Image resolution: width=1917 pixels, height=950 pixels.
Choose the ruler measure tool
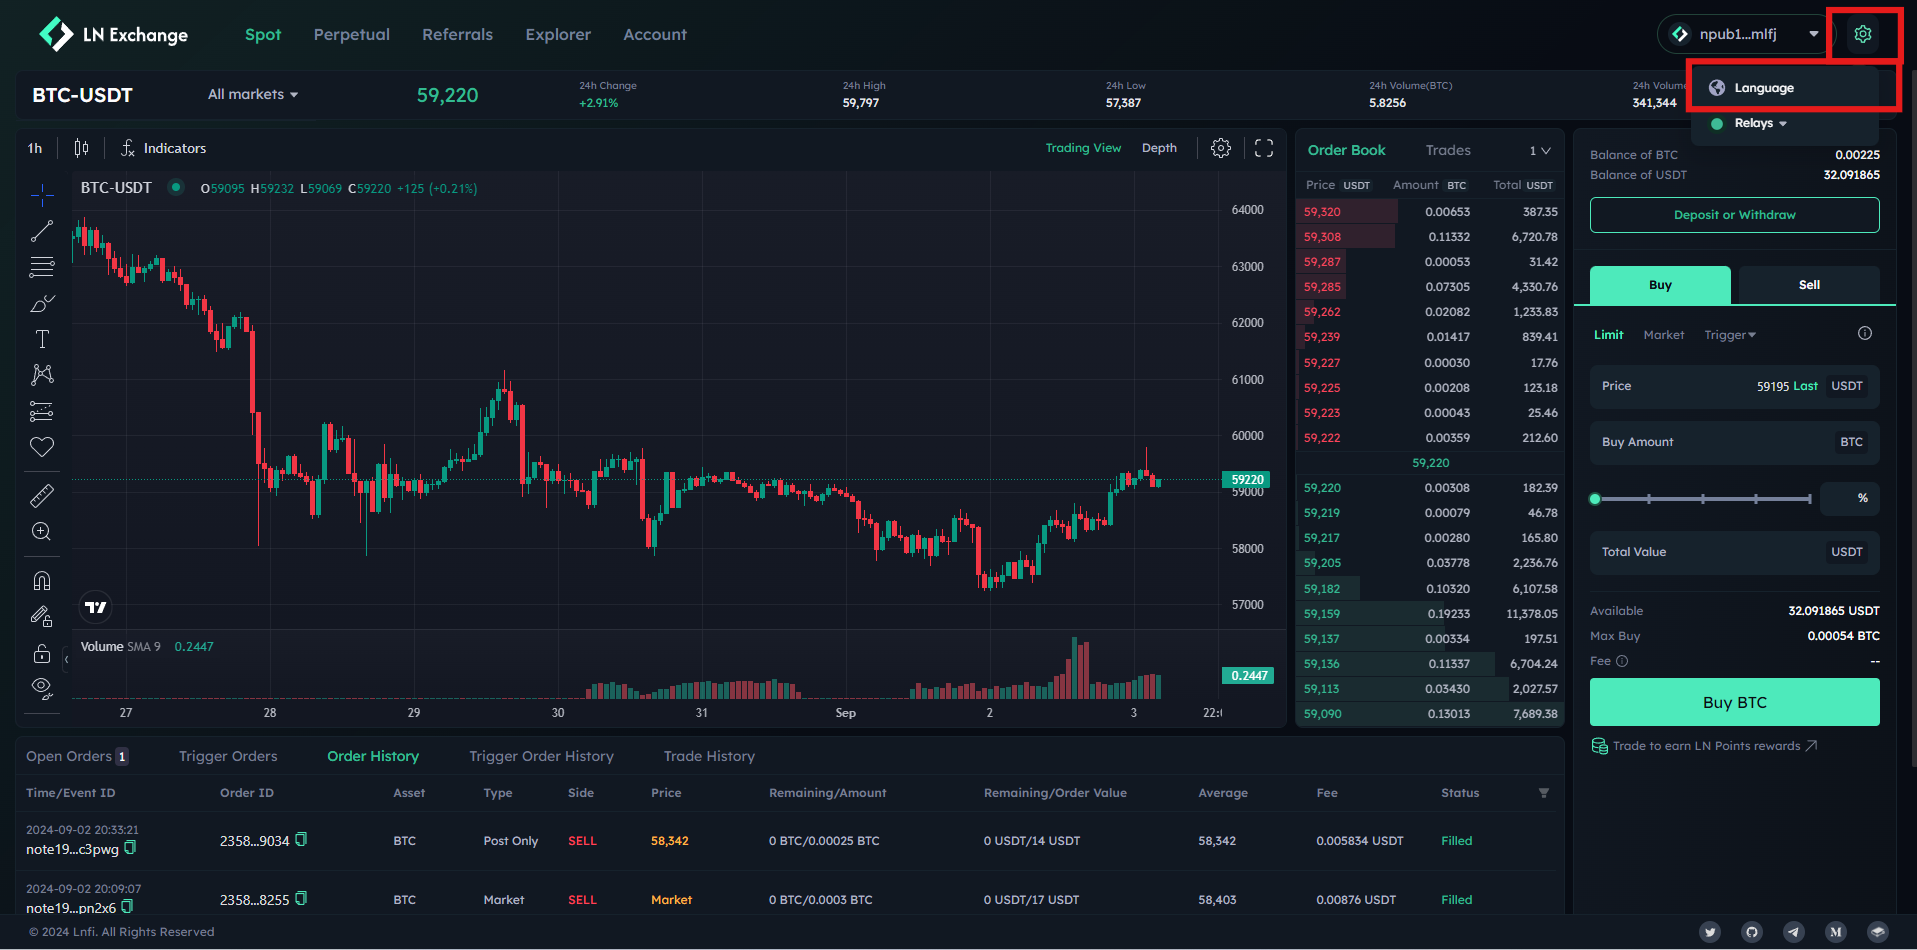(x=42, y=495)
